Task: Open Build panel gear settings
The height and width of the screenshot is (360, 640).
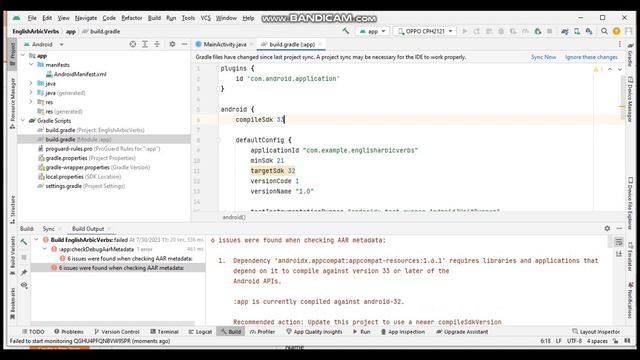Action: click(x=607, y=228)
